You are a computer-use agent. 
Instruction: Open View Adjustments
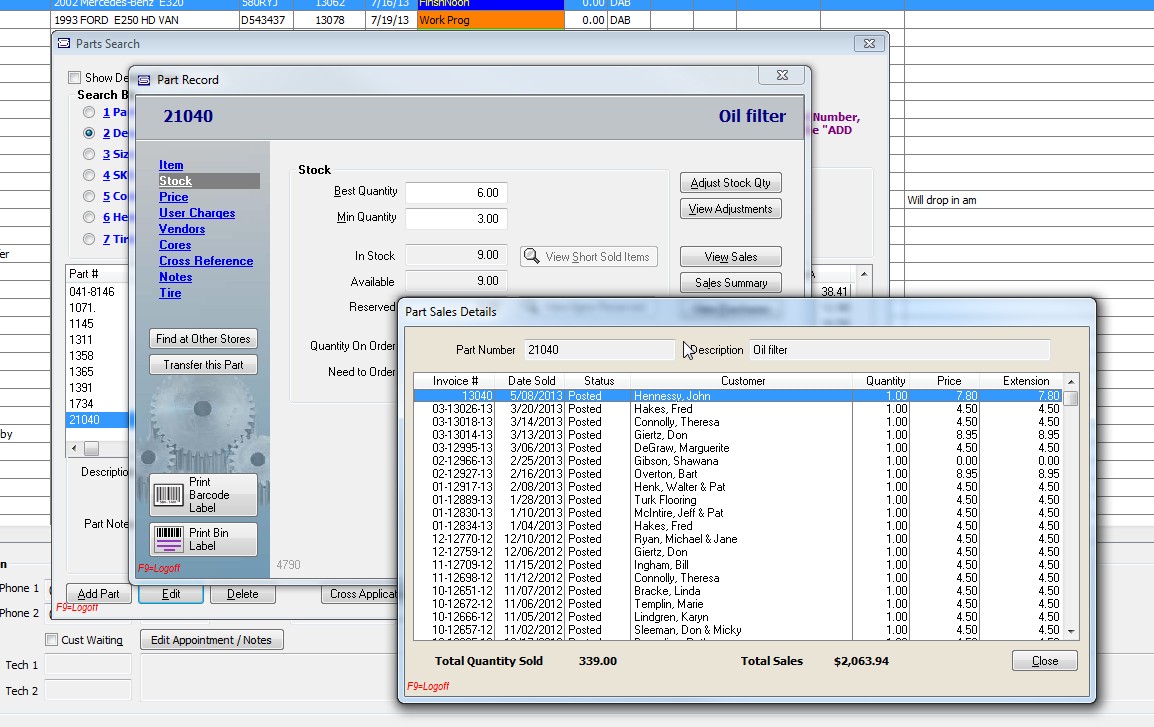pyautogui.click(x=731, y=209)
